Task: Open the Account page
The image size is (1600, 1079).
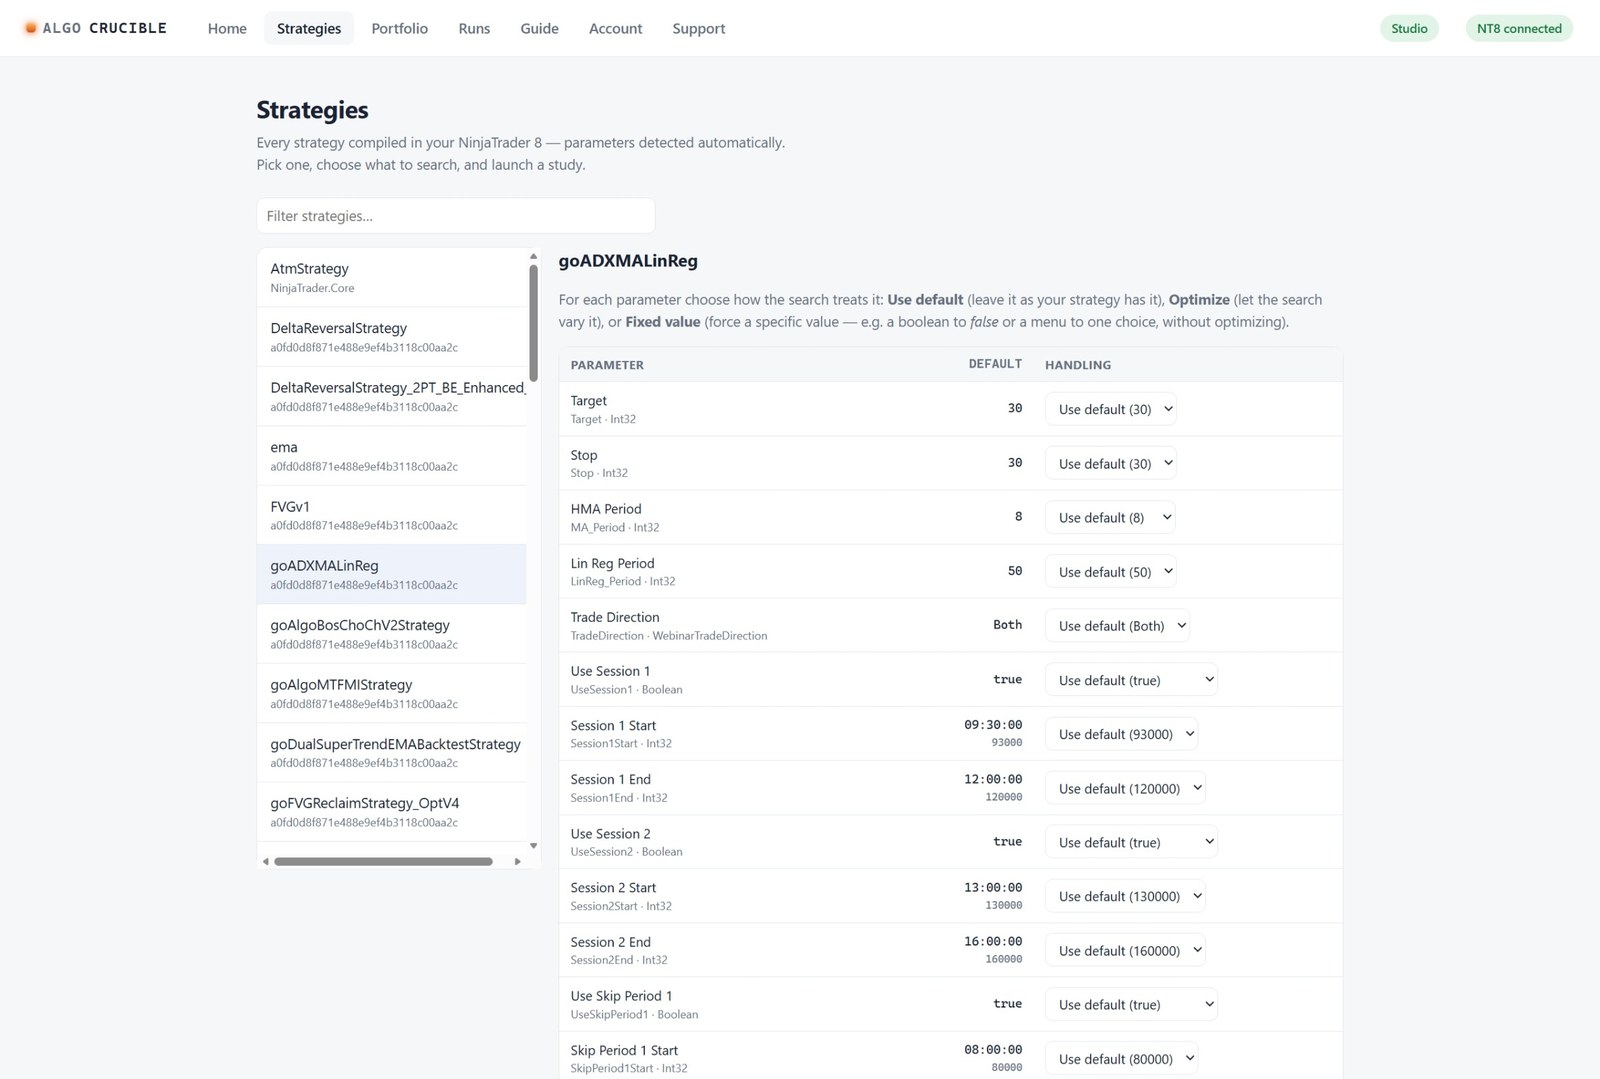Action: (615, 29)
